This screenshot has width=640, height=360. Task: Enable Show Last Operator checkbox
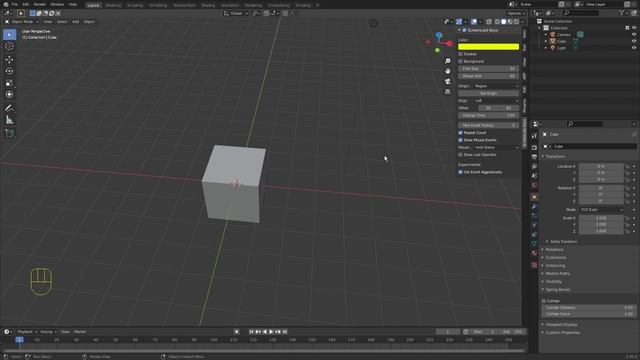coord(460,155)
